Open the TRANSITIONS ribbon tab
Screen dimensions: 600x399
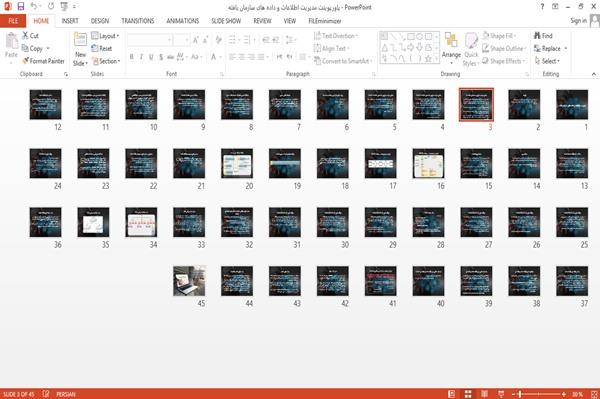(138, 21)
